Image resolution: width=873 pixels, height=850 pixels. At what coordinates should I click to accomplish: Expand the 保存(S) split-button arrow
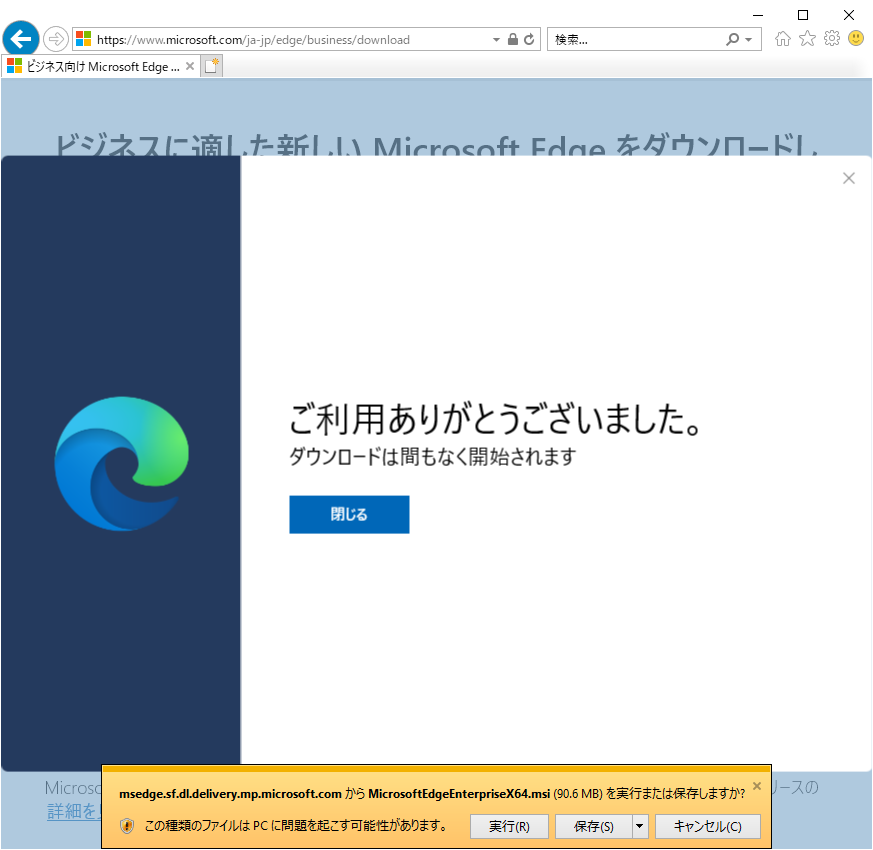click(638, 826)
